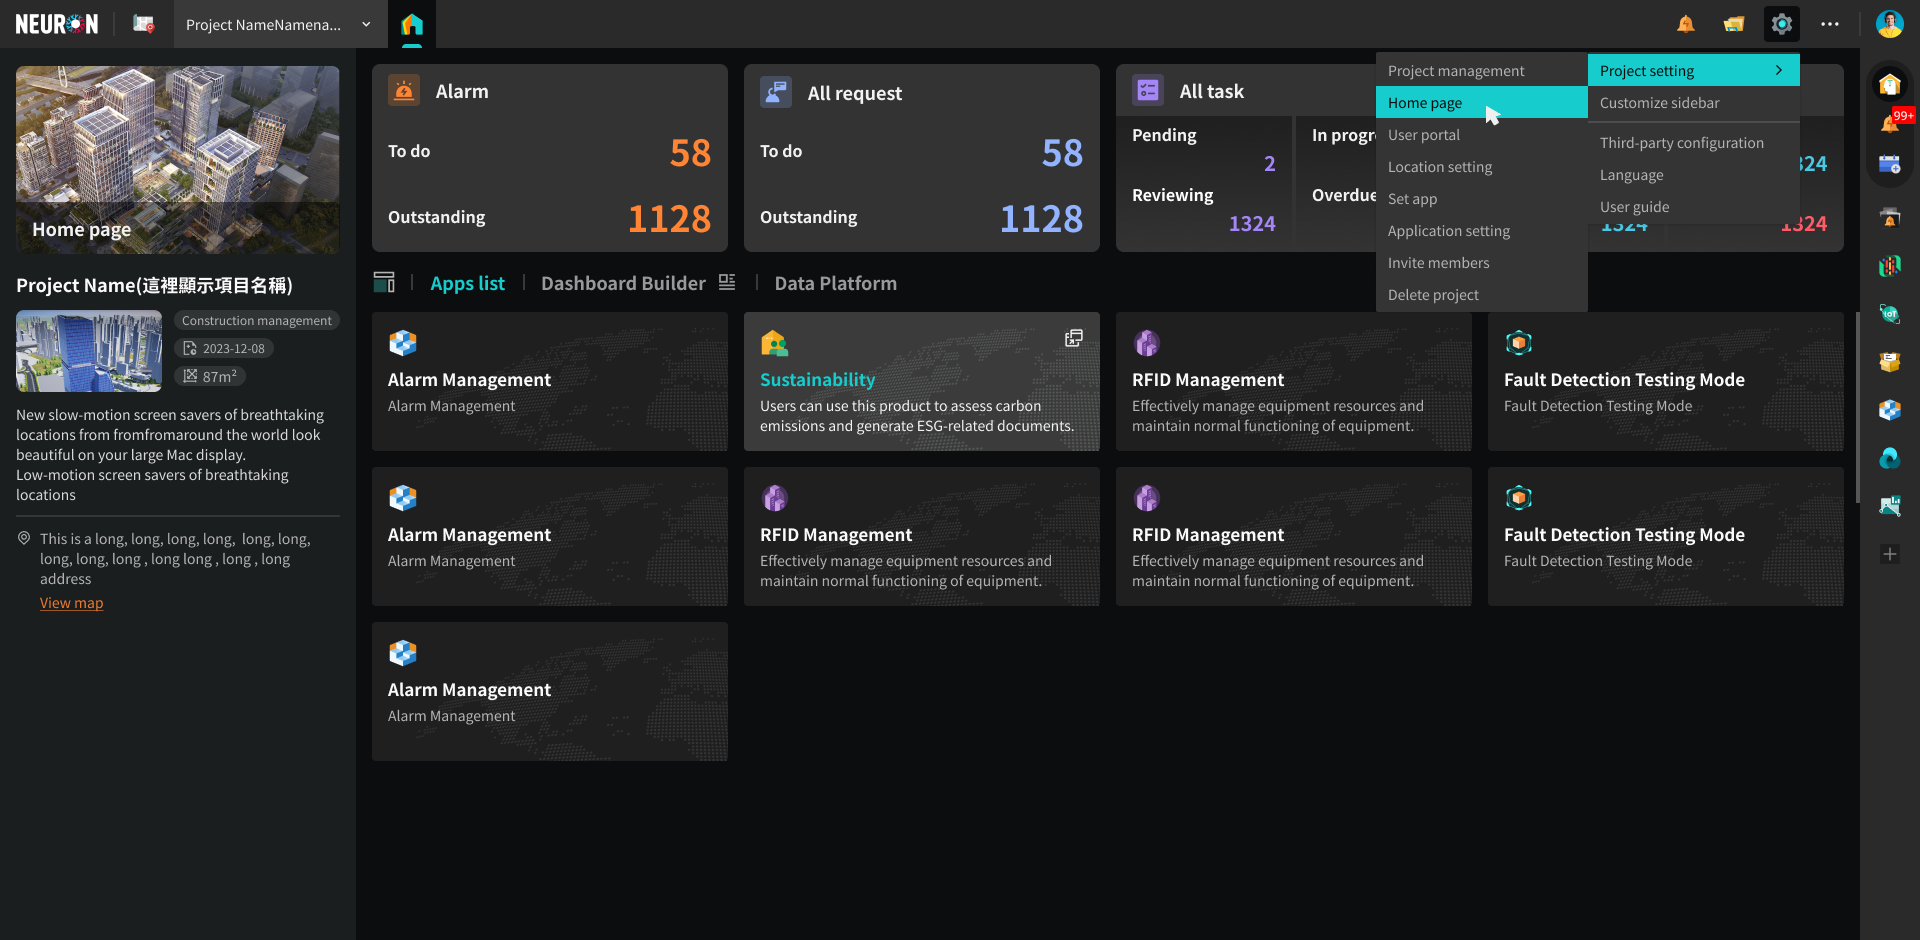The image size is (1920, 940).
Task: Open the IoT app in right sidebar
Action: 1889,314
